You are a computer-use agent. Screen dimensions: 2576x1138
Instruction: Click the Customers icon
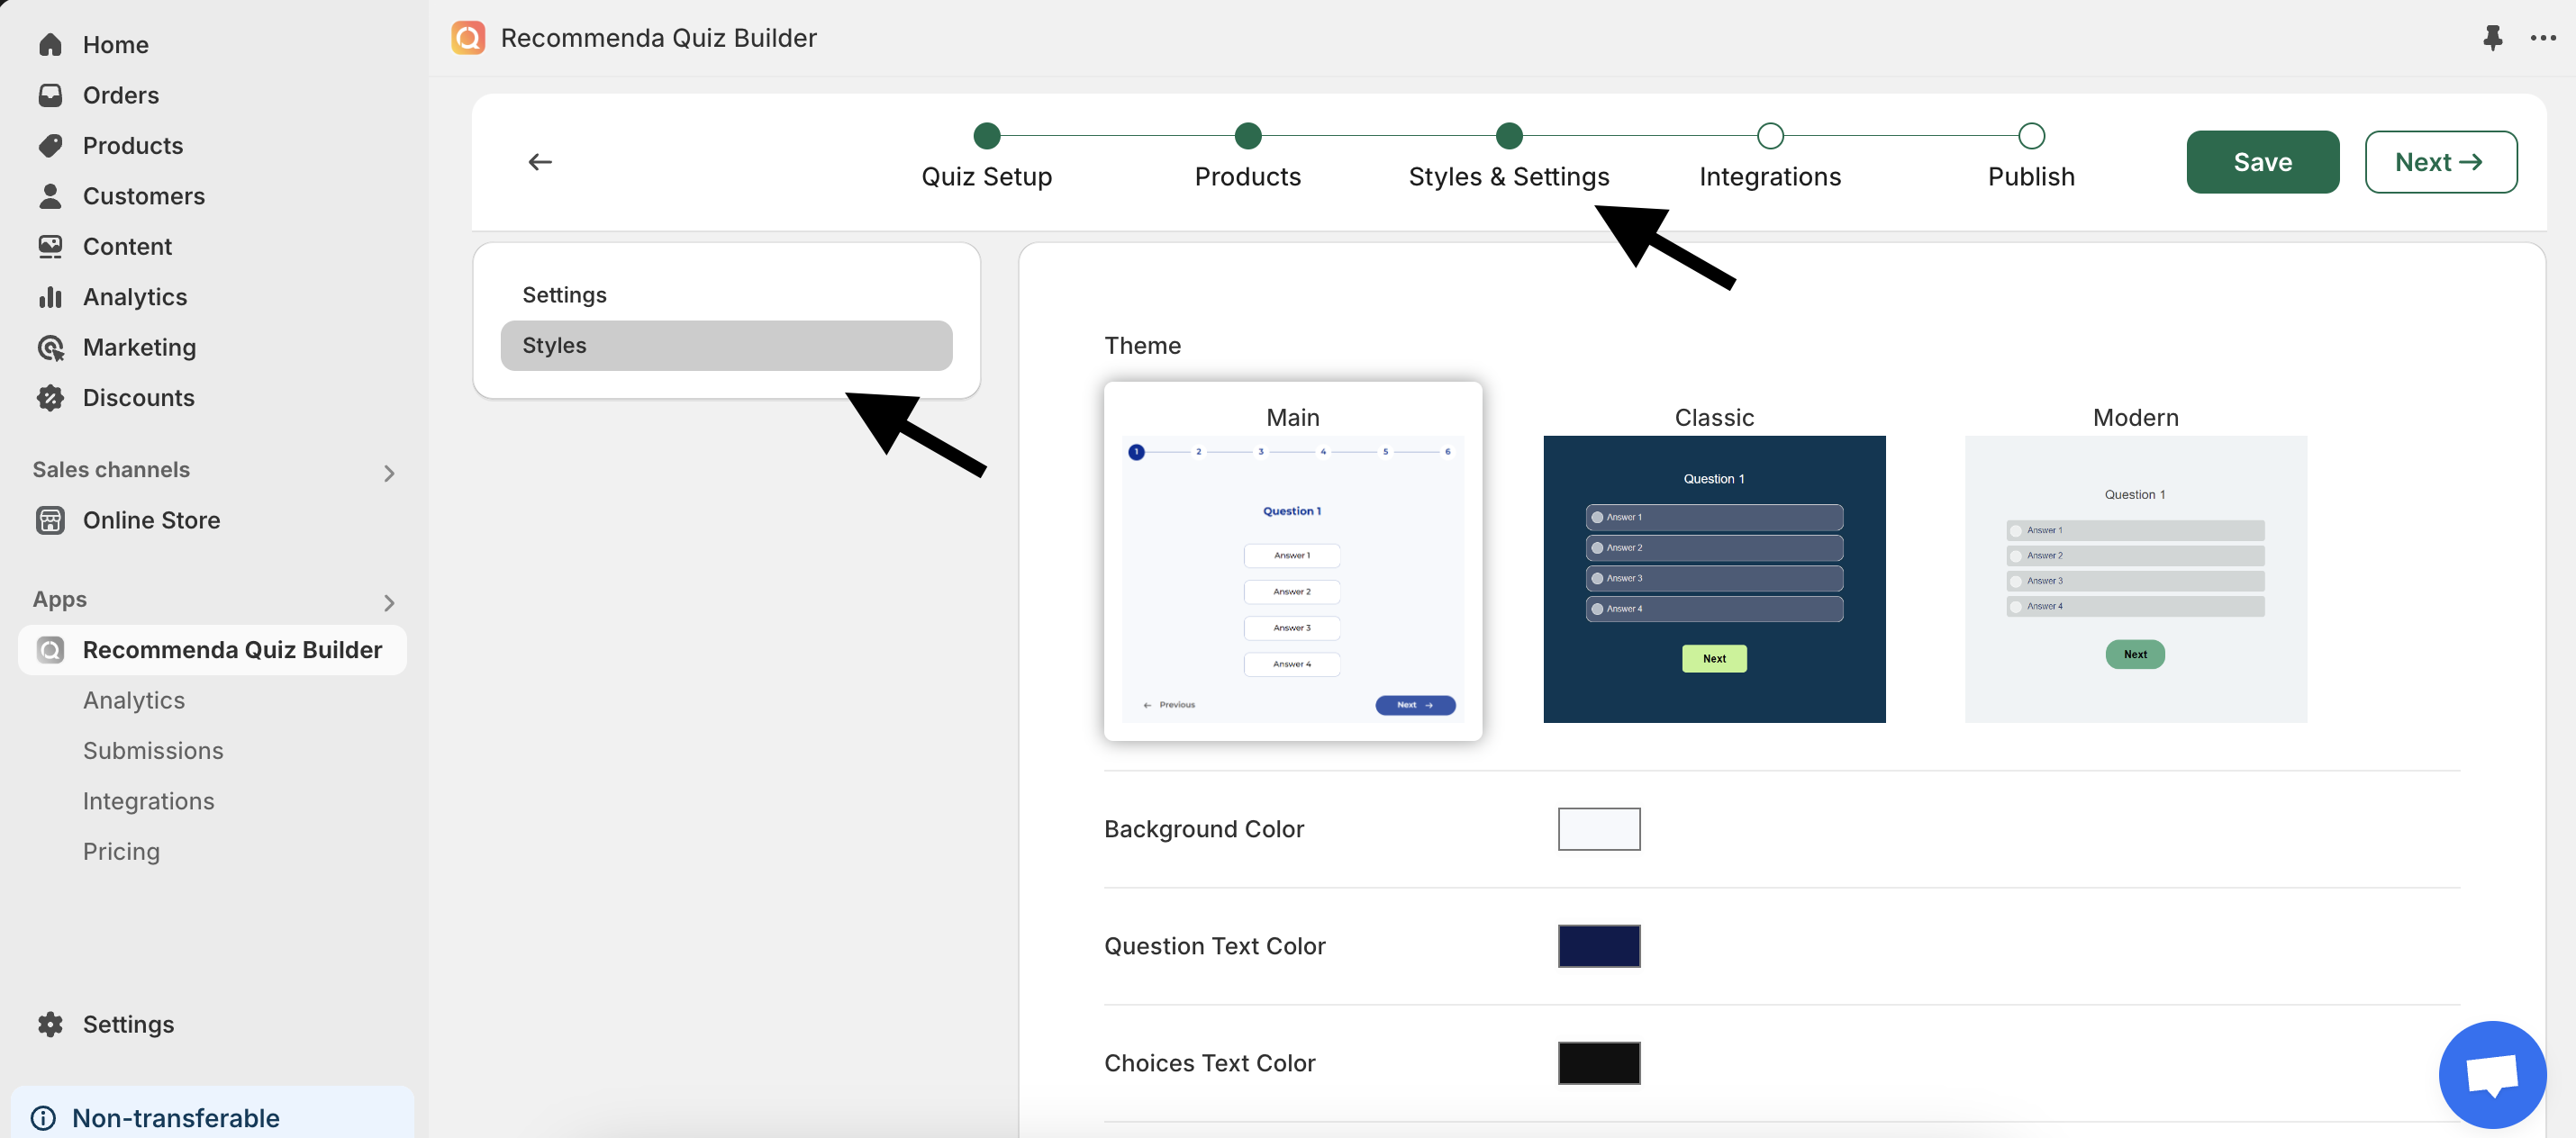click(x=52, y=196)
